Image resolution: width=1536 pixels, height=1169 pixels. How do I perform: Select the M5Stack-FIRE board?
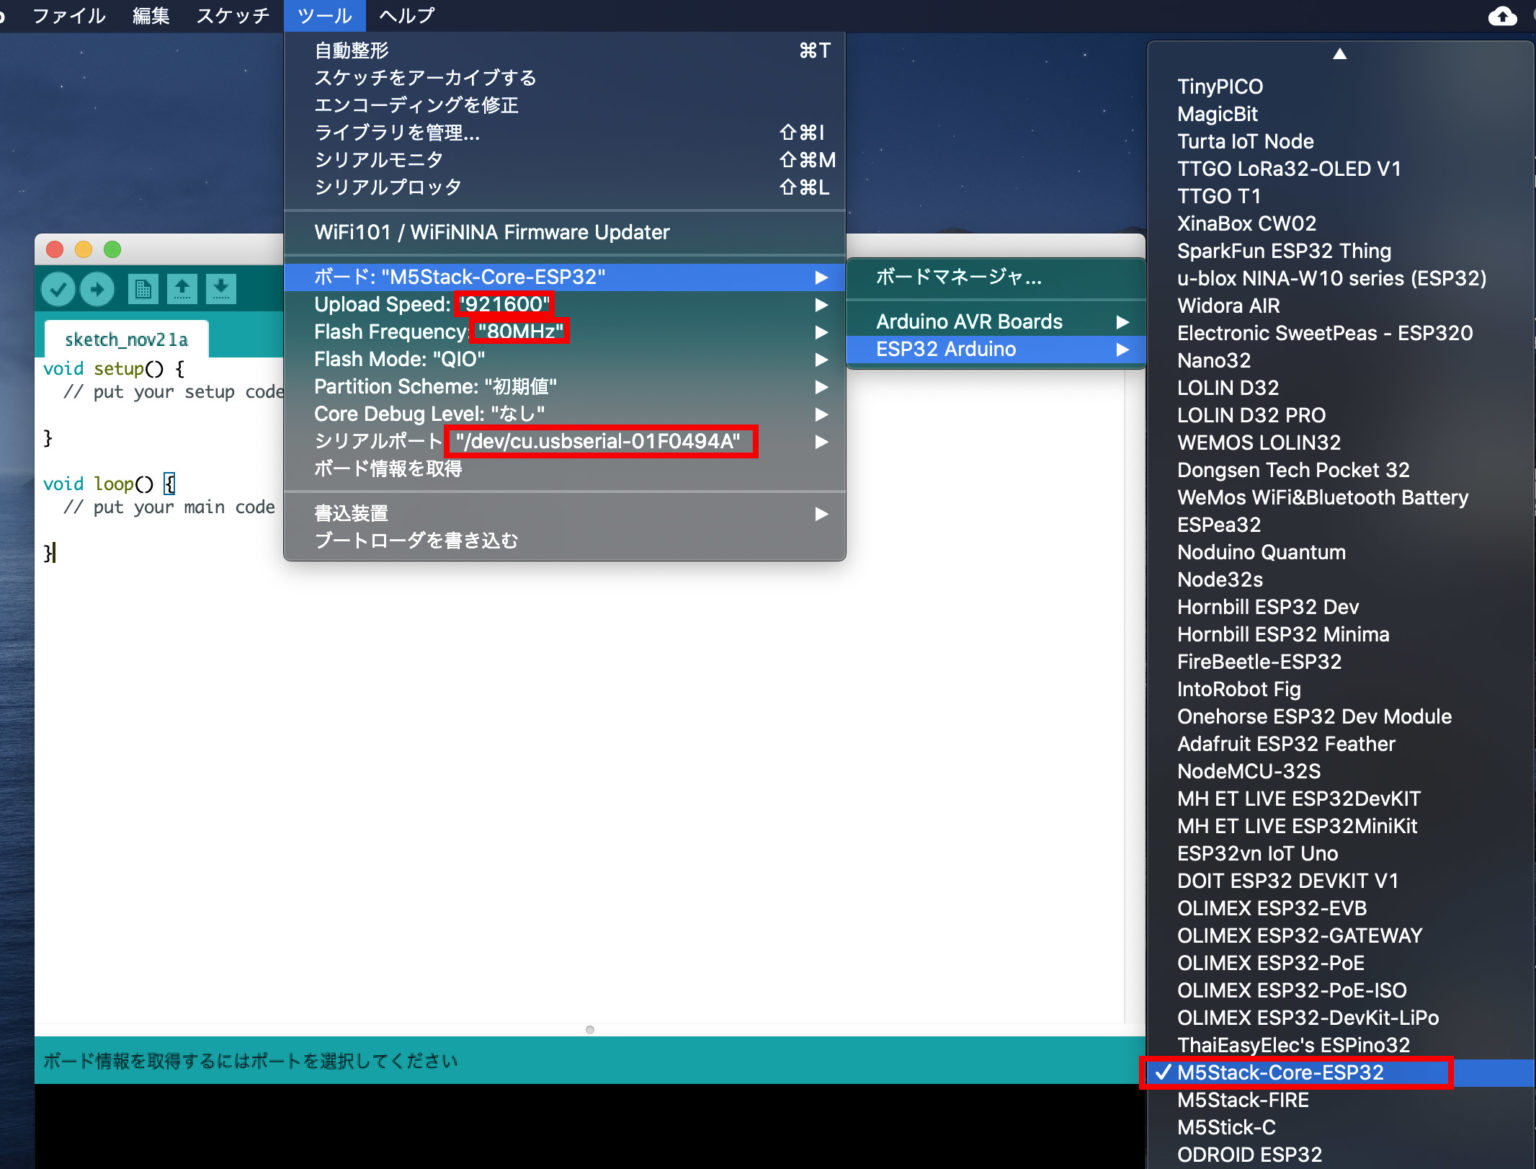pos(1243,1099)
